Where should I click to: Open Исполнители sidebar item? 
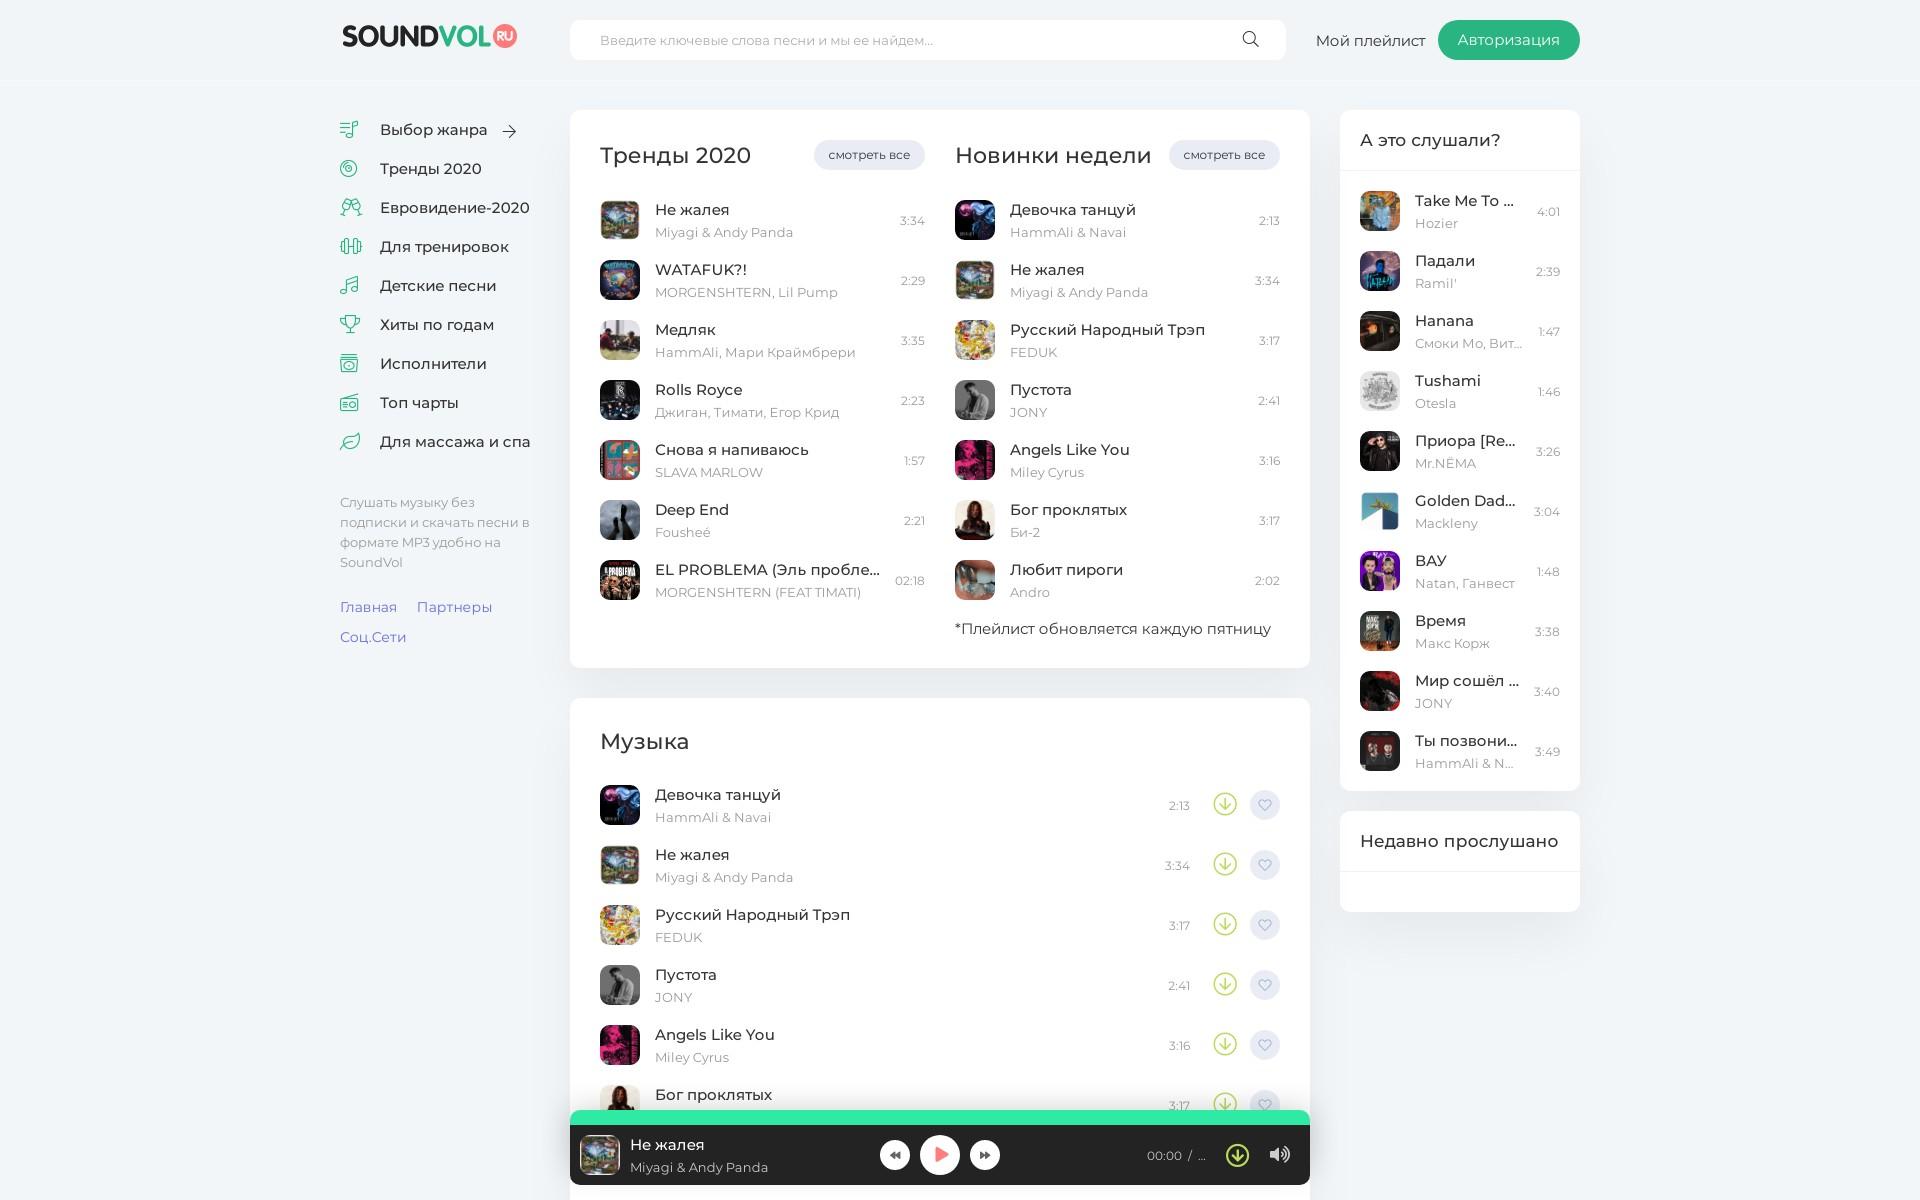pyautogui.click(x=433, y=364)
